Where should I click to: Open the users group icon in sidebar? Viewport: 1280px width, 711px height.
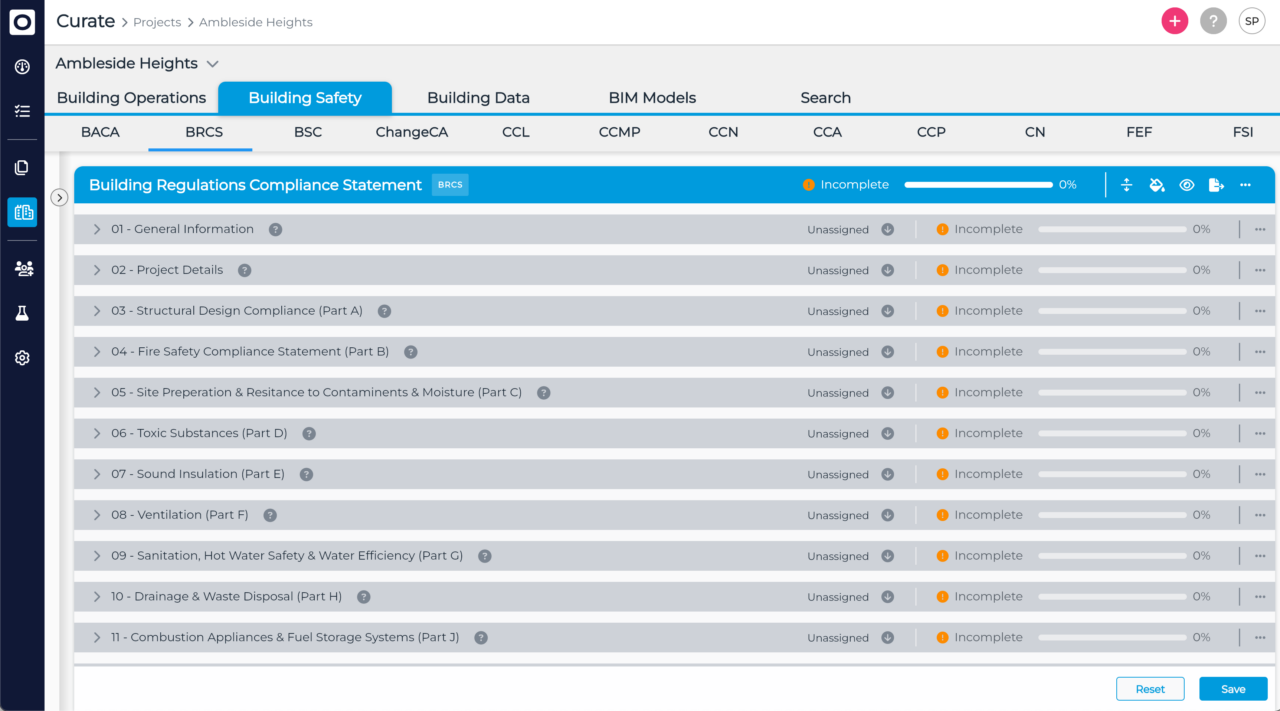pos(22,268)
